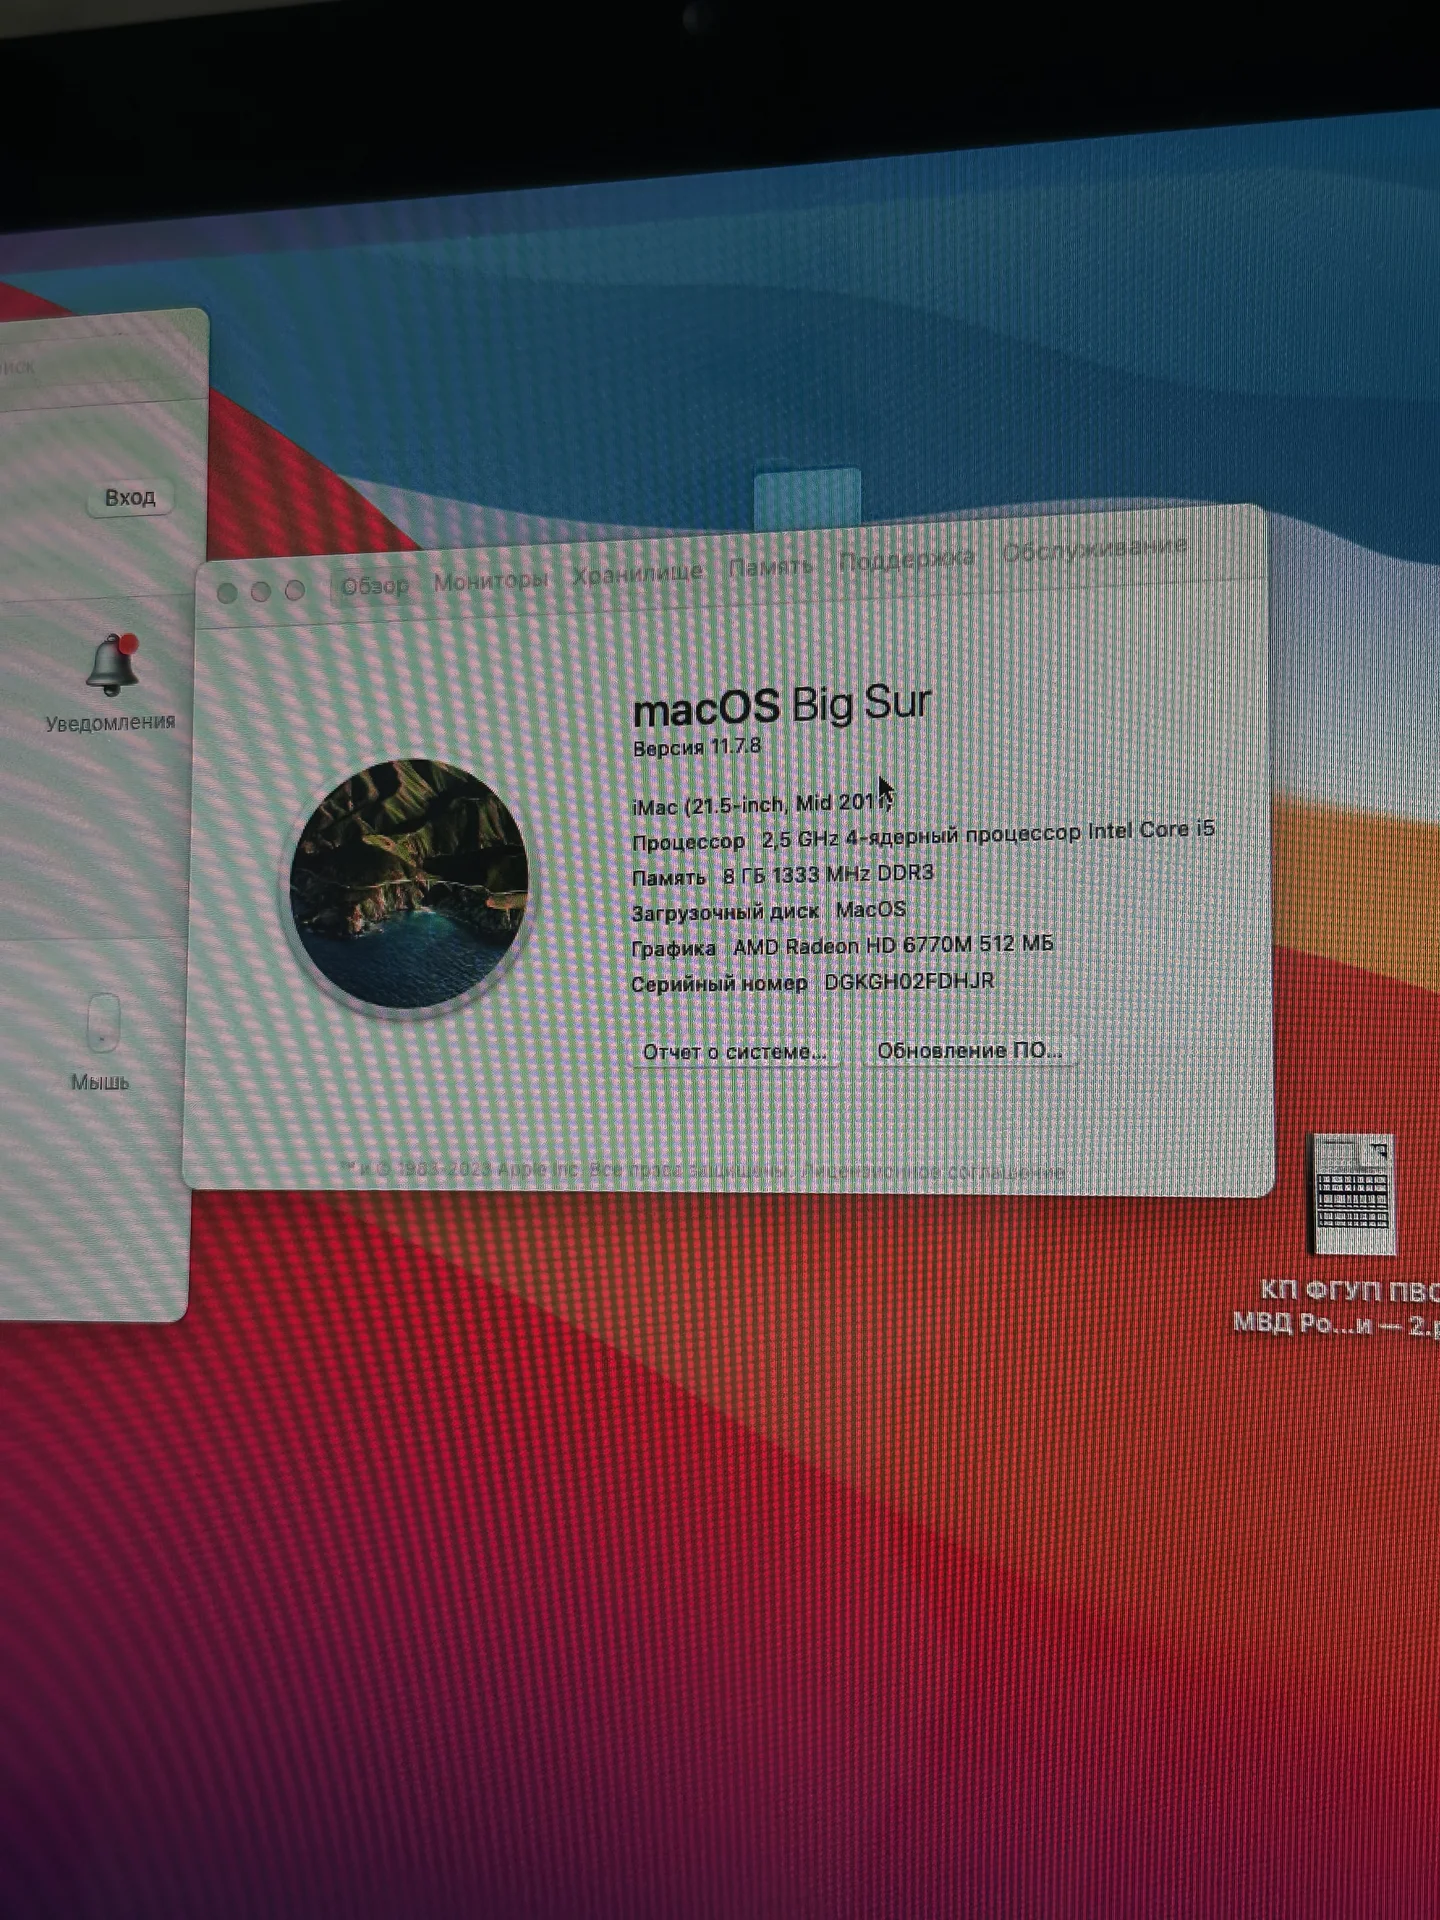Switch to the Мониторы tab
Screen dimensions: 1440x1920
click(490, 580)
